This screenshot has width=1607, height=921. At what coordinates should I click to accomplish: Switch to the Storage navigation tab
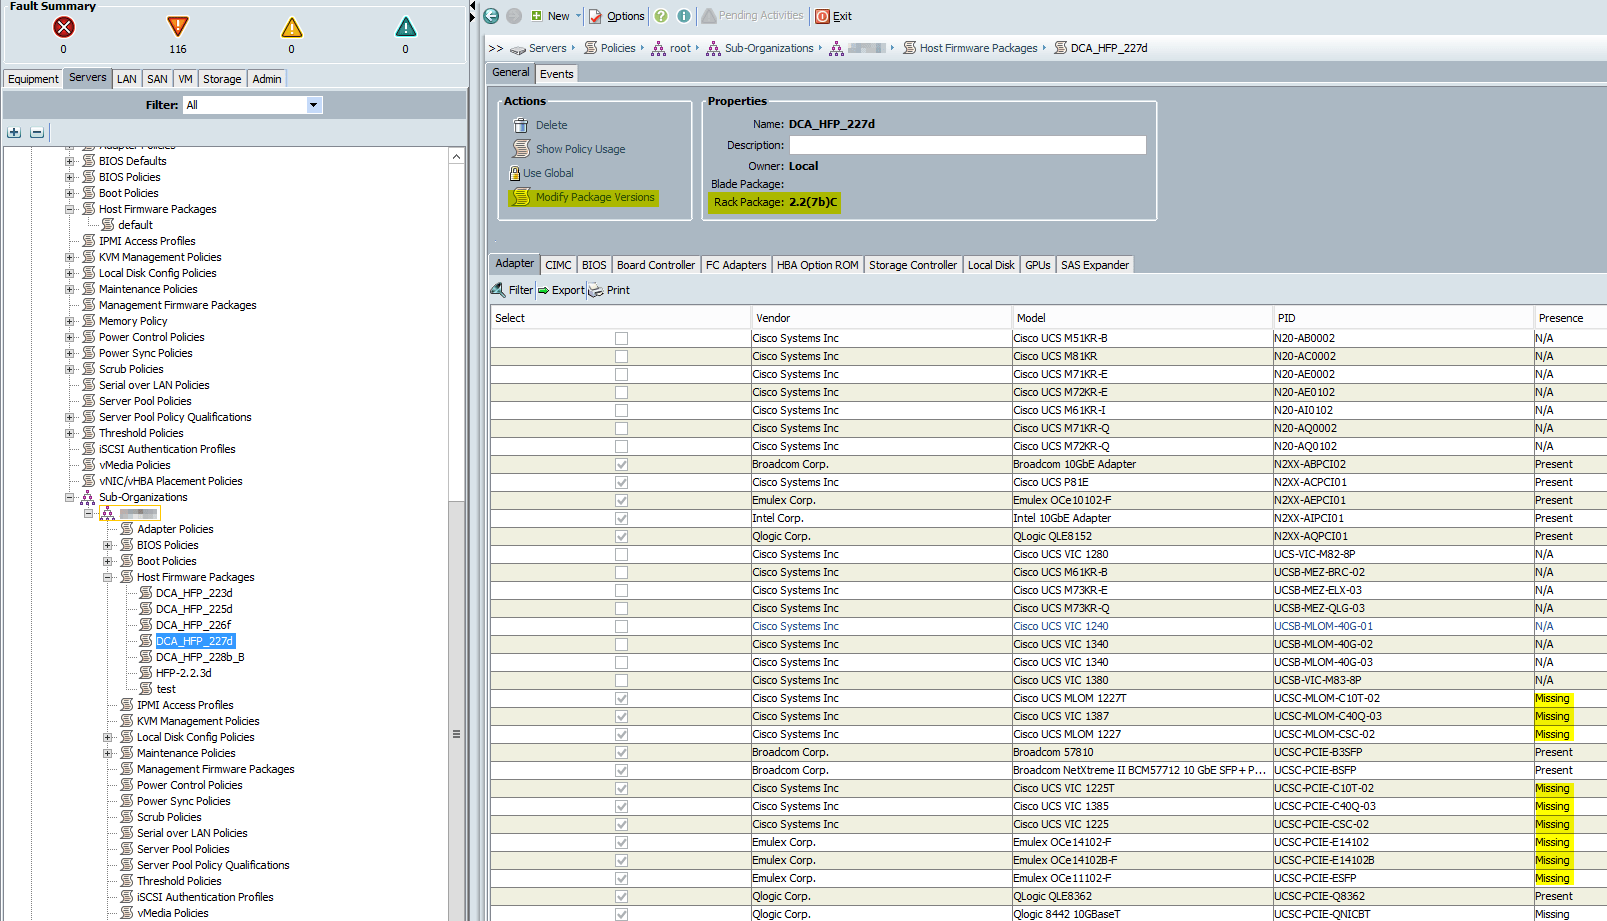[x=222, y=79]
